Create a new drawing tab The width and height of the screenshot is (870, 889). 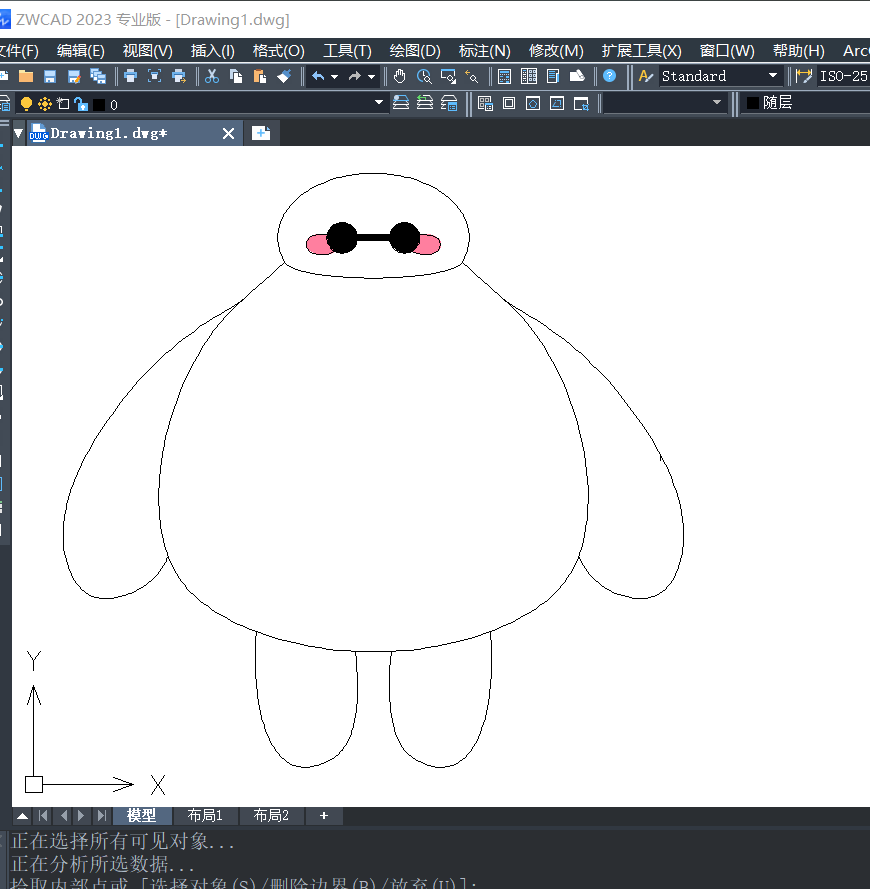click(x=261, y=133)
